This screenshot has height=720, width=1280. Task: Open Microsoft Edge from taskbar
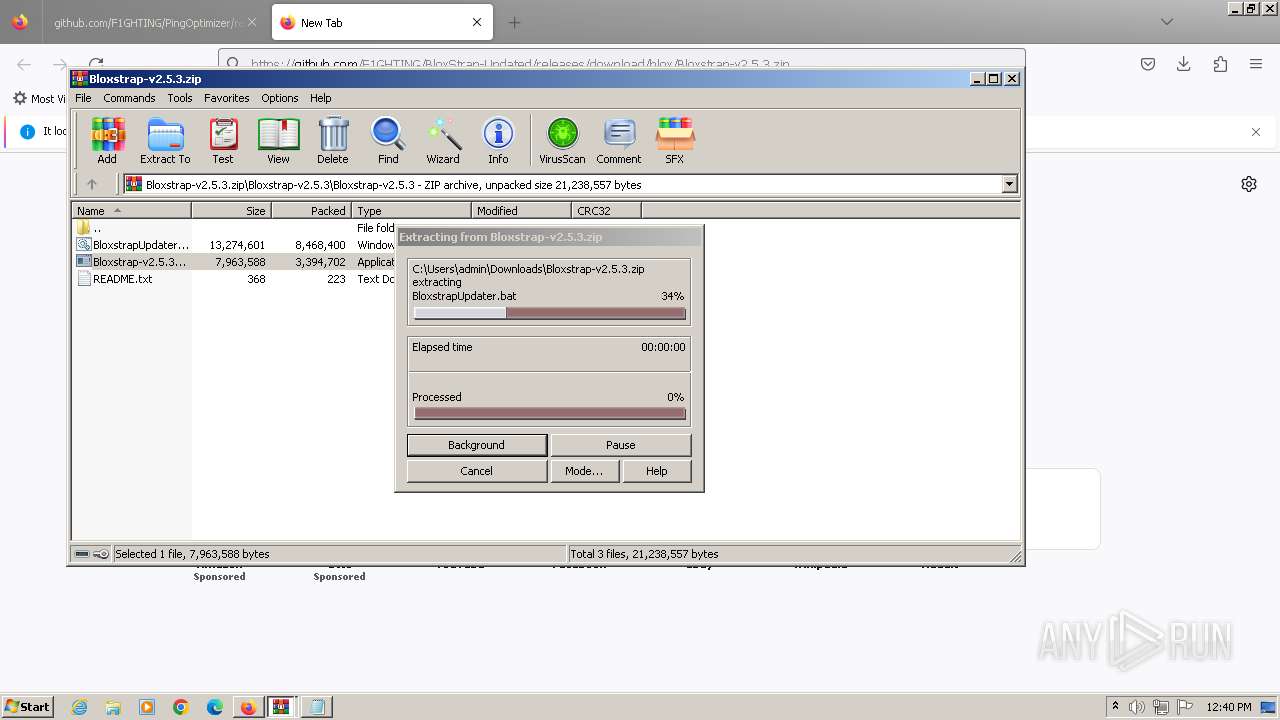[x=215, y=707]
